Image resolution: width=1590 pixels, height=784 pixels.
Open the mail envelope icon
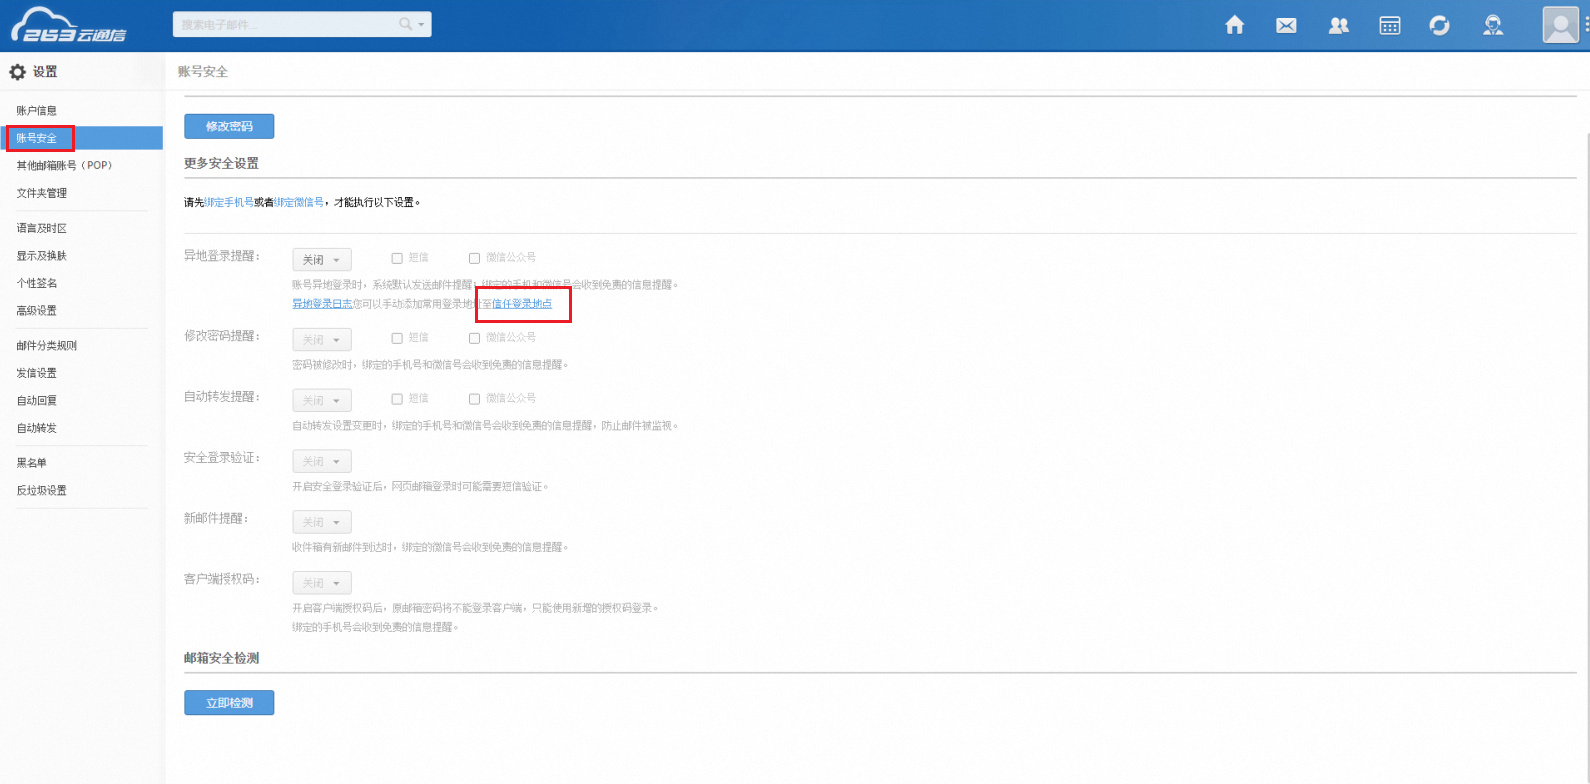pyautogui.click(x=1286, y=26)
